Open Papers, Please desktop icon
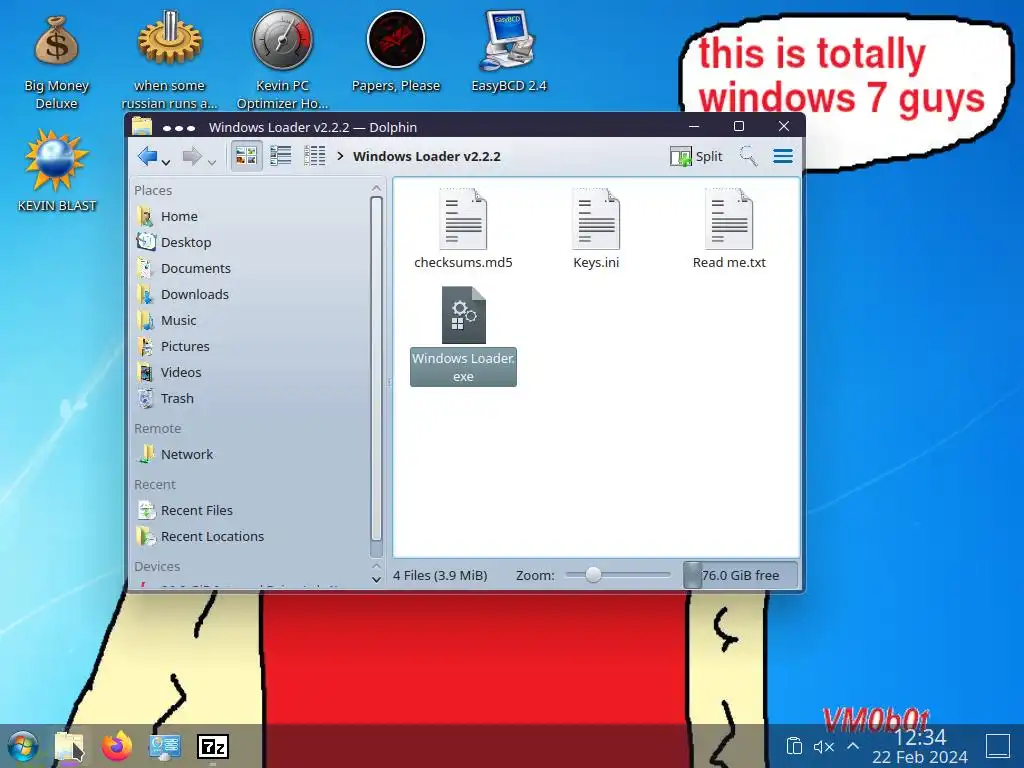 coord(396,52)
